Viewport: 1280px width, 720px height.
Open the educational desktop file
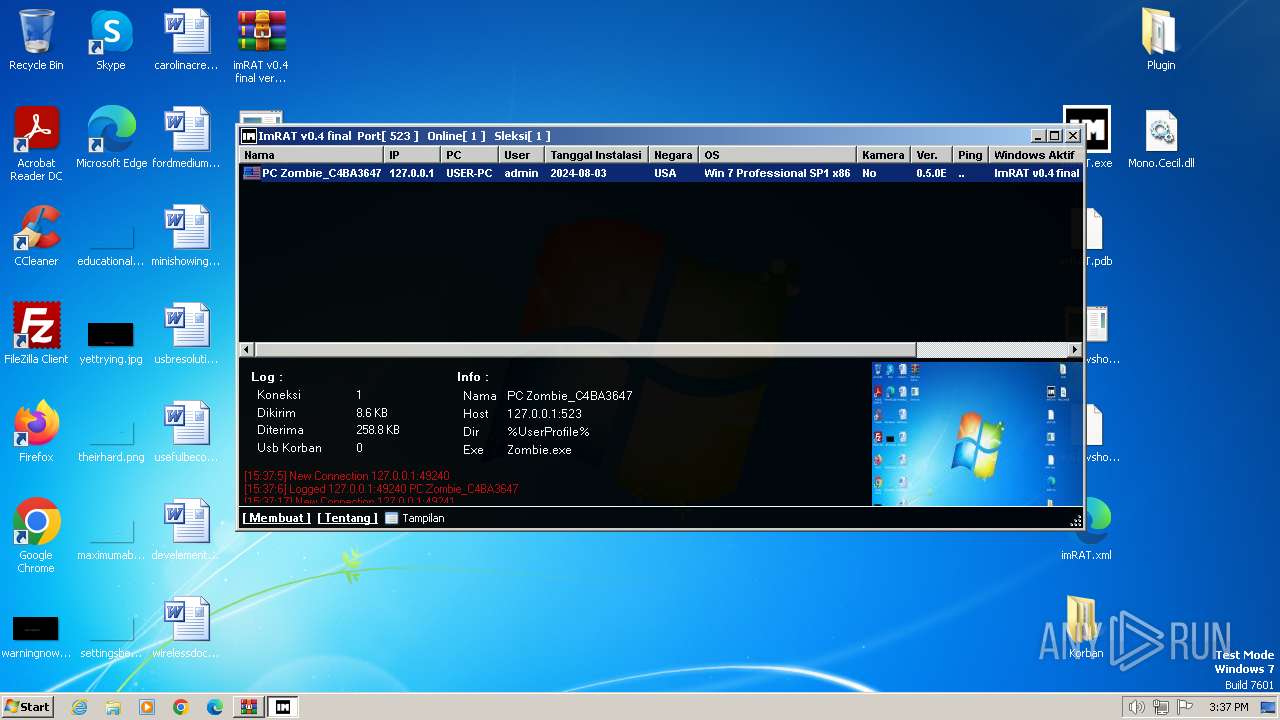(x=111, y=245)
